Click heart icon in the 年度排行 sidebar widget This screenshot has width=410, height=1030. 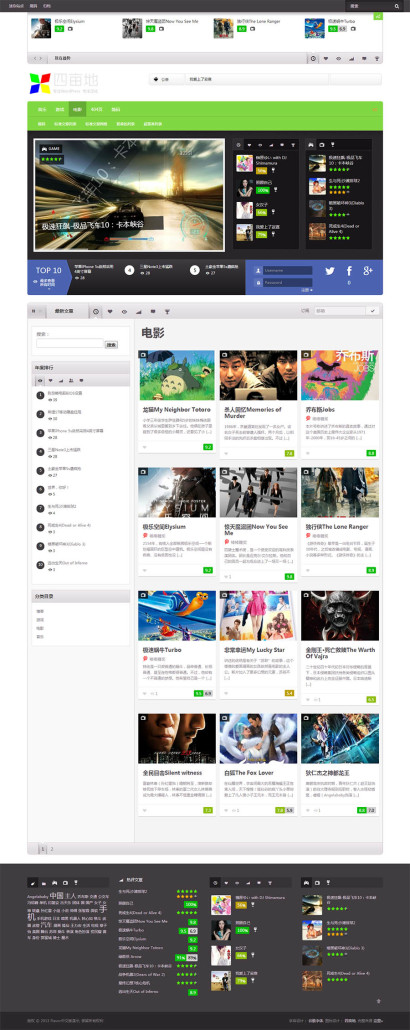pyautogui.click(x=51, y=380)
